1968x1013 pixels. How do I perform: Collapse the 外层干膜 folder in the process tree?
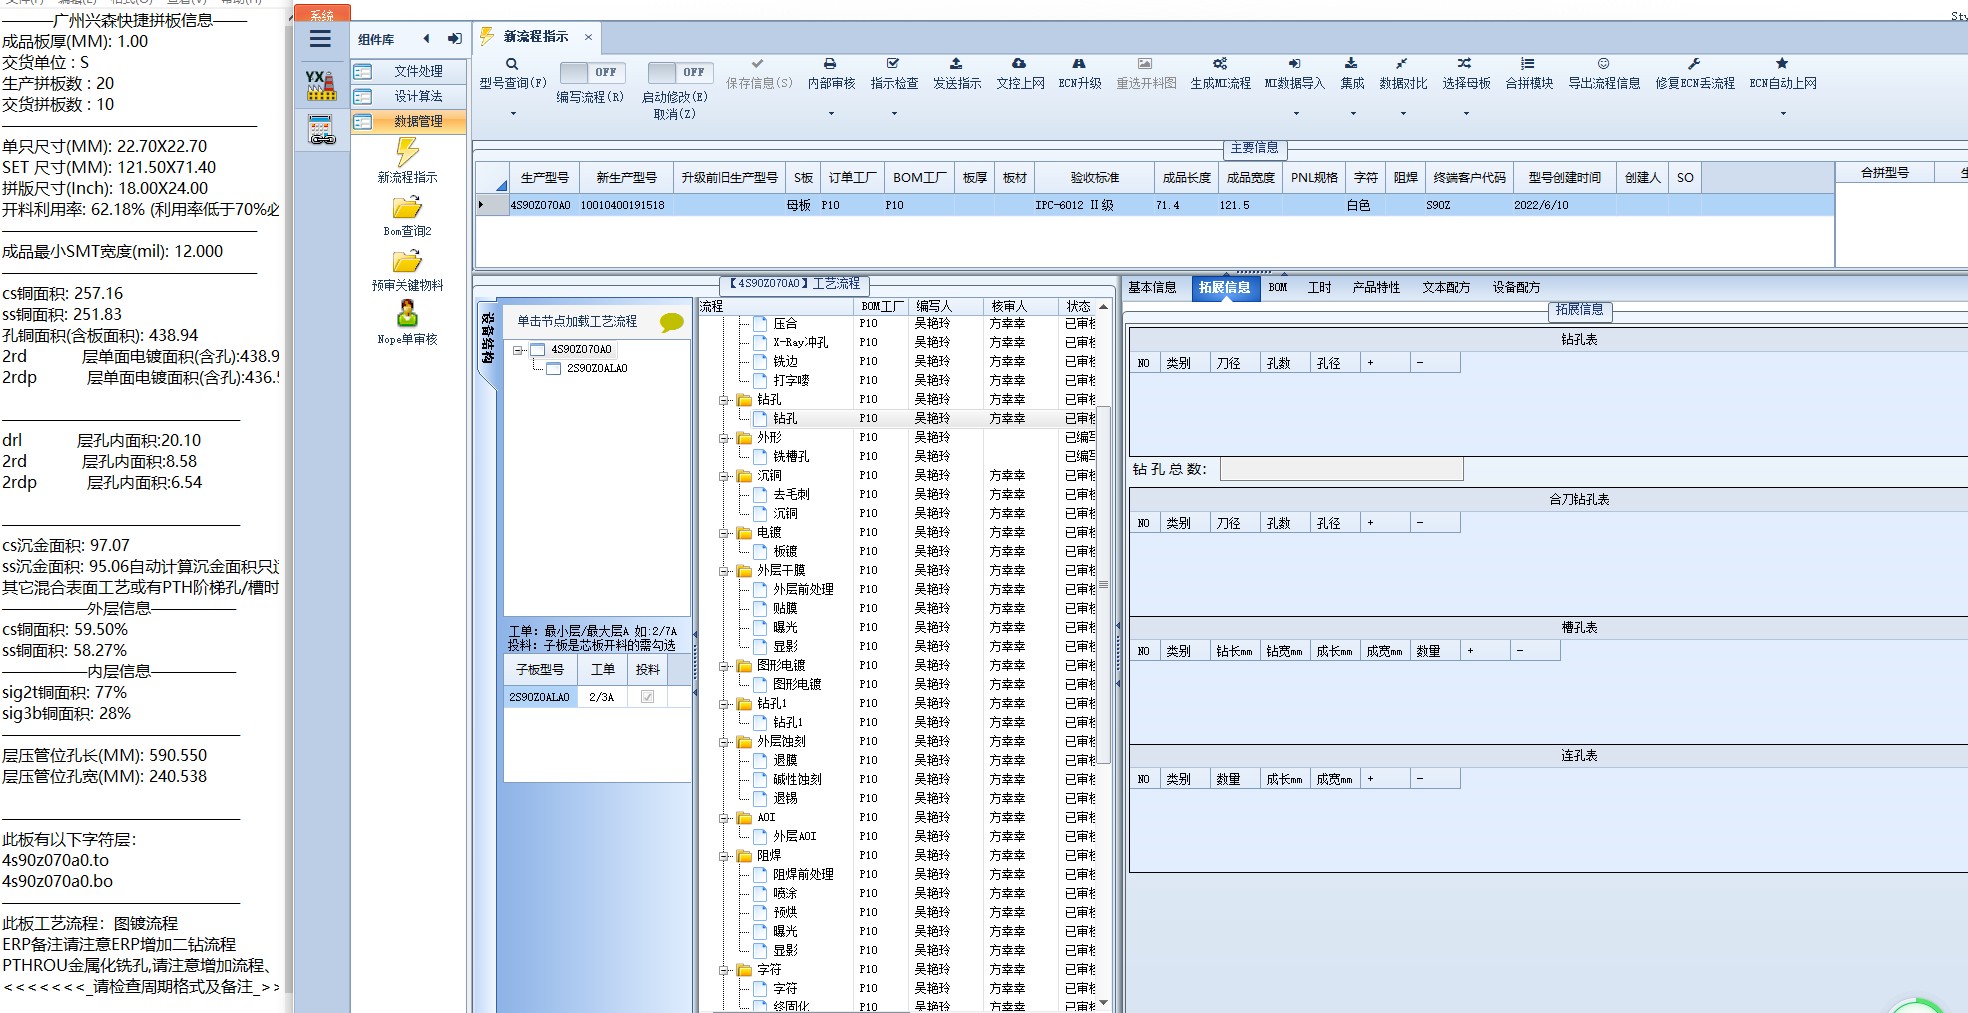click(723, 571)
